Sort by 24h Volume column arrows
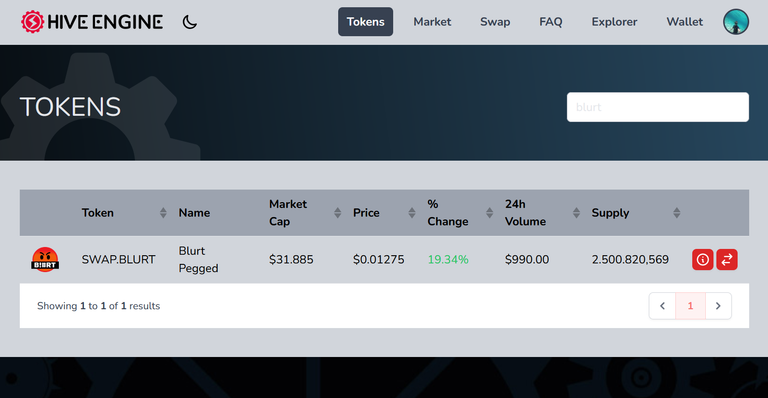This screenshot has width=768, height=398. click(576, 213)
